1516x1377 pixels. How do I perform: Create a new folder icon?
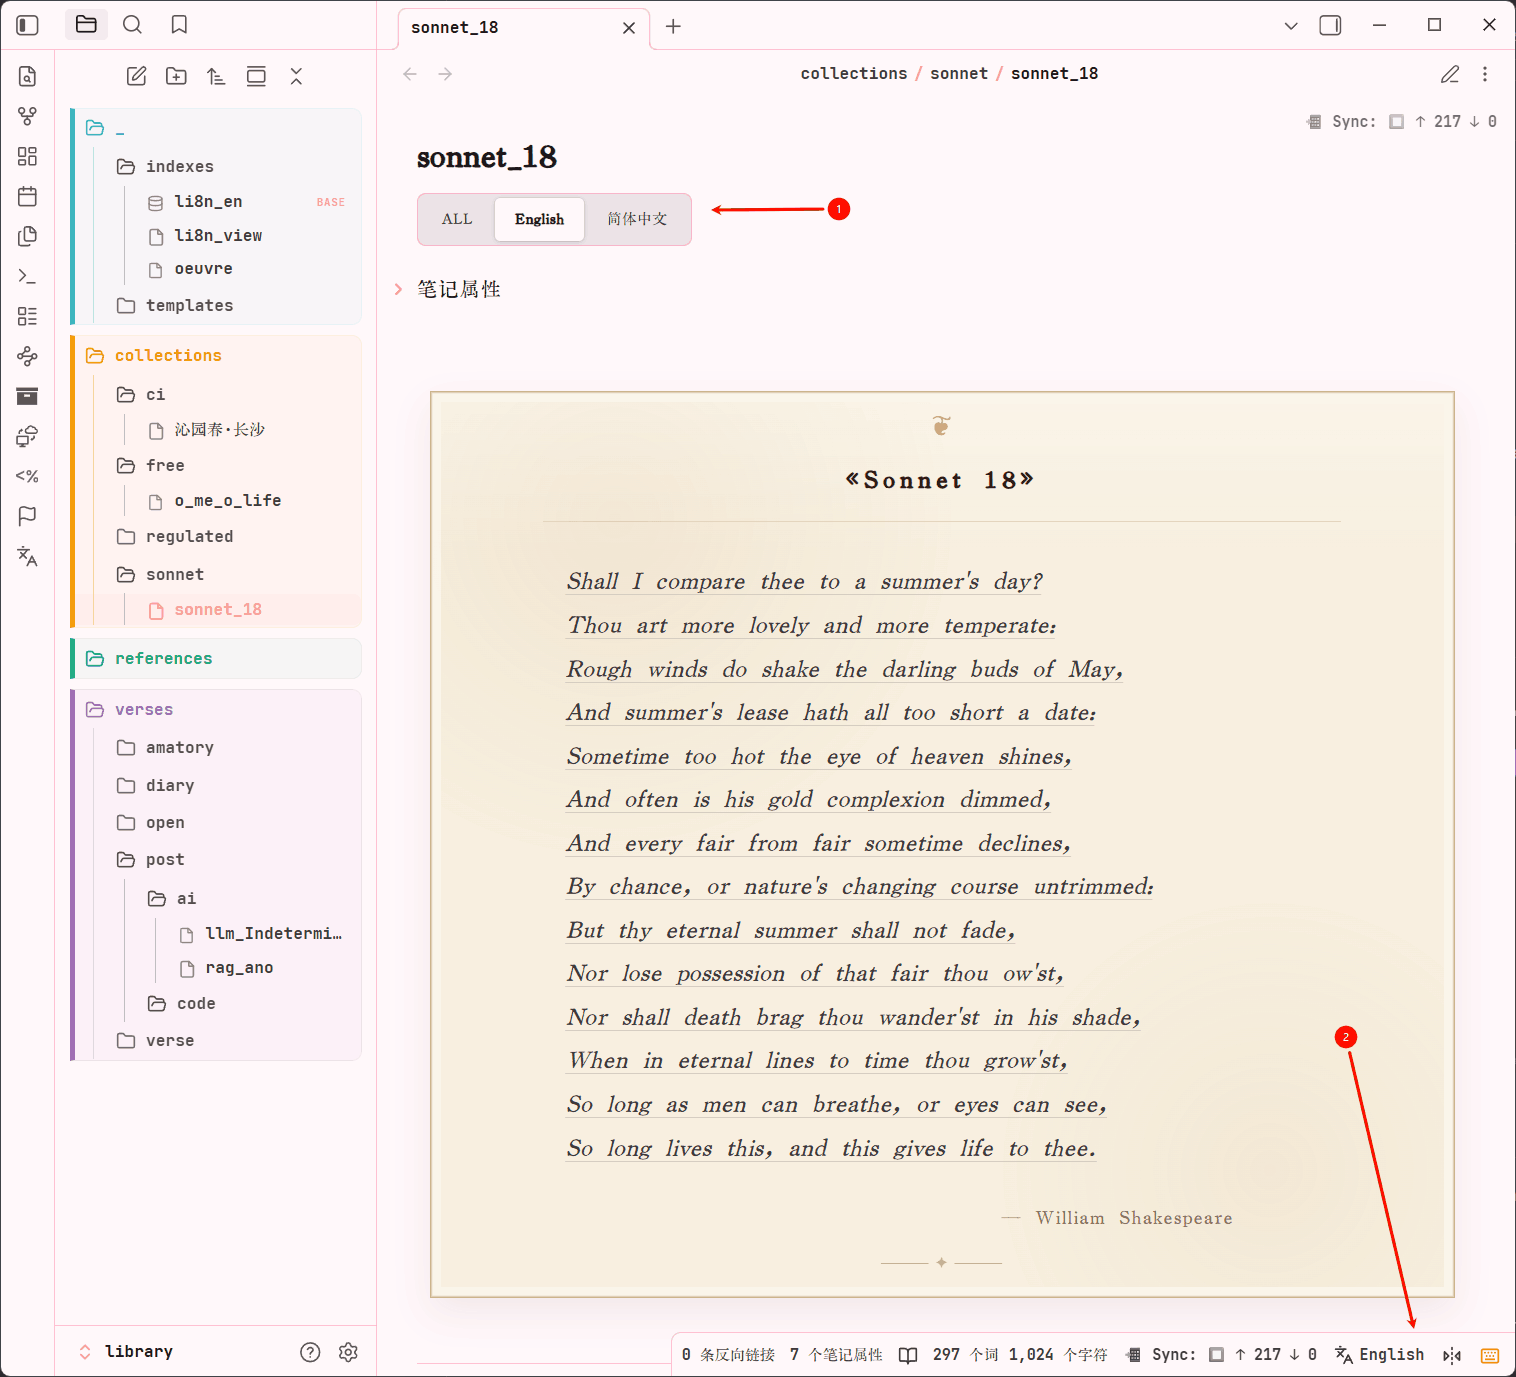point(176,76)
